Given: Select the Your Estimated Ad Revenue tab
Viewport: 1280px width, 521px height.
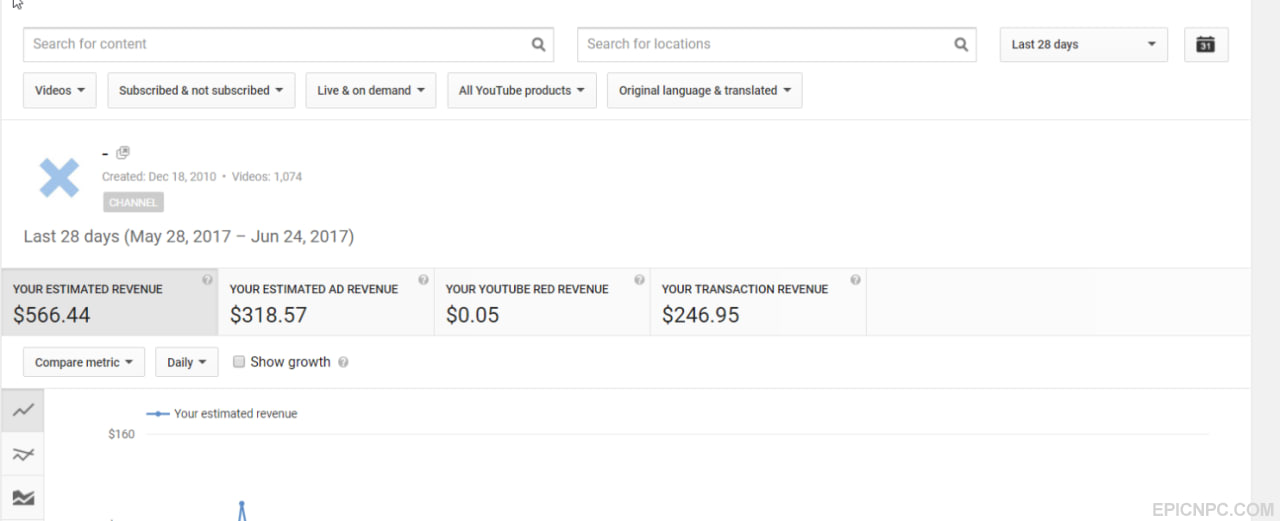Looking at the screenshot, I should click(x=326, y=302).
